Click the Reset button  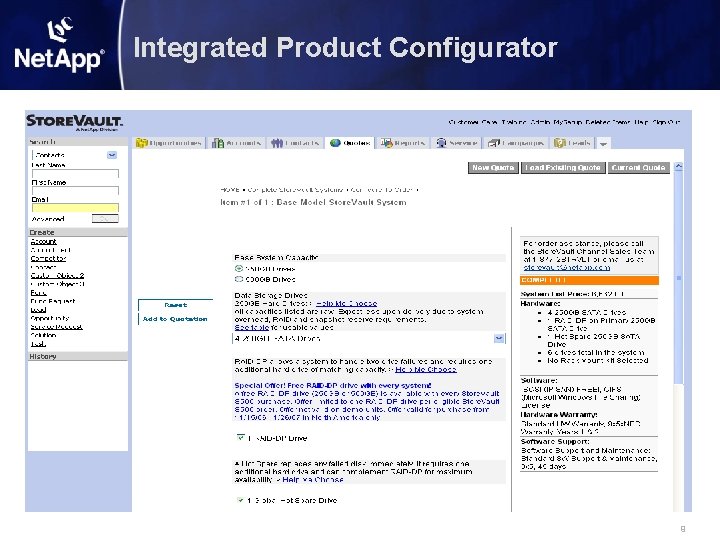click(x=175, y=305)
